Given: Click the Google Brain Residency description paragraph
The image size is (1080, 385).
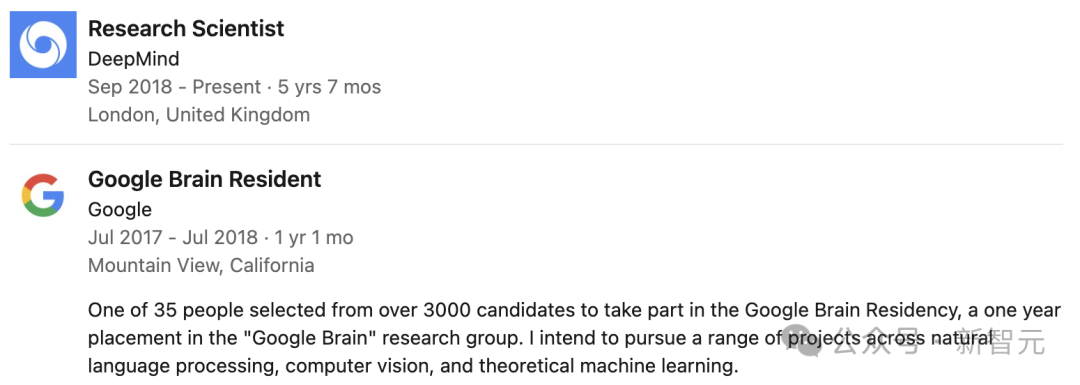Looking at the screenshot, I should [x=574, y=338].
